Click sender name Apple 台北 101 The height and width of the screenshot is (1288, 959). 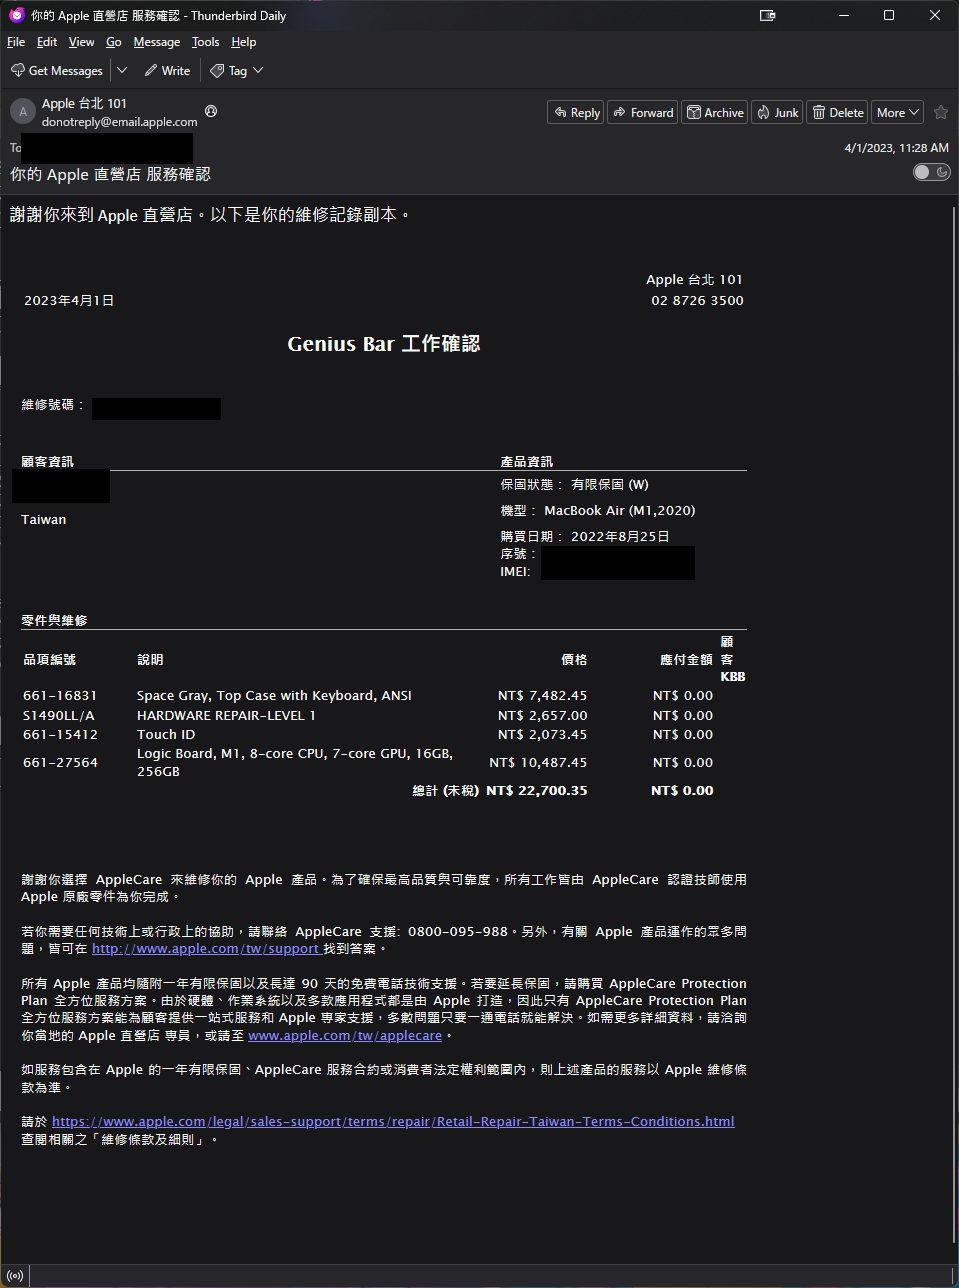pyautogui.click(x=84, y=103)
